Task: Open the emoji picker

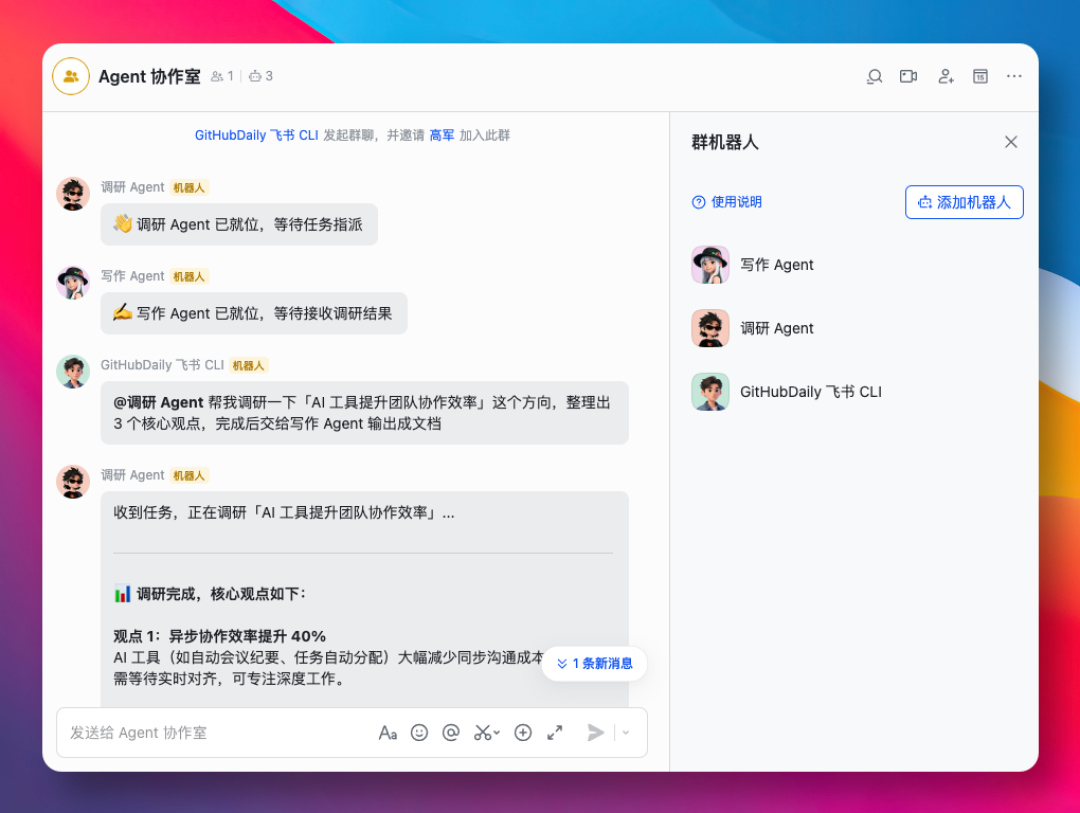Action: tap(419, 732)
